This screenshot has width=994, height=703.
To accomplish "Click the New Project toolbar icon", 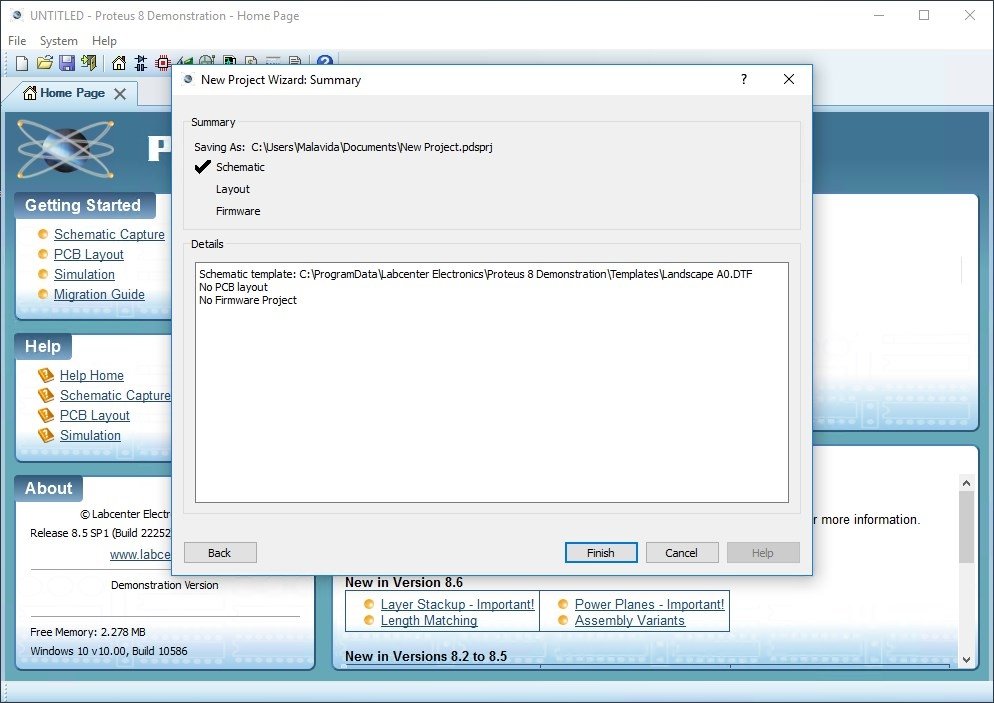I will tap(22, 63).
